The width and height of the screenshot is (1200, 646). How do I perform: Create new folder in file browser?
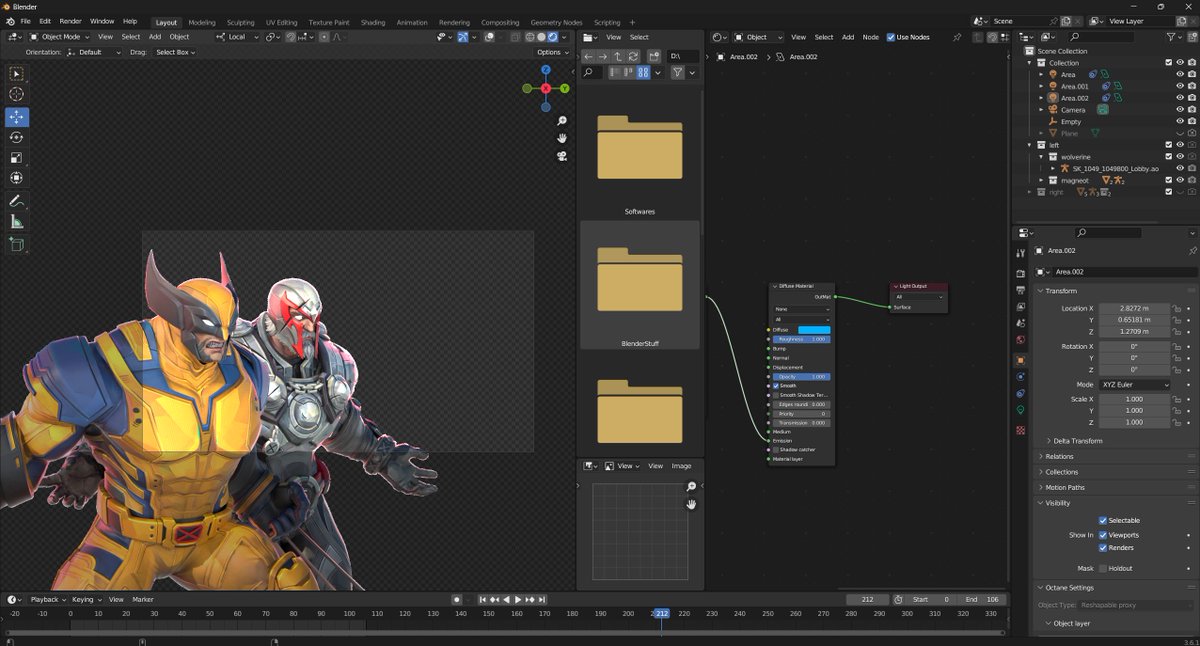tap(654, 56)
